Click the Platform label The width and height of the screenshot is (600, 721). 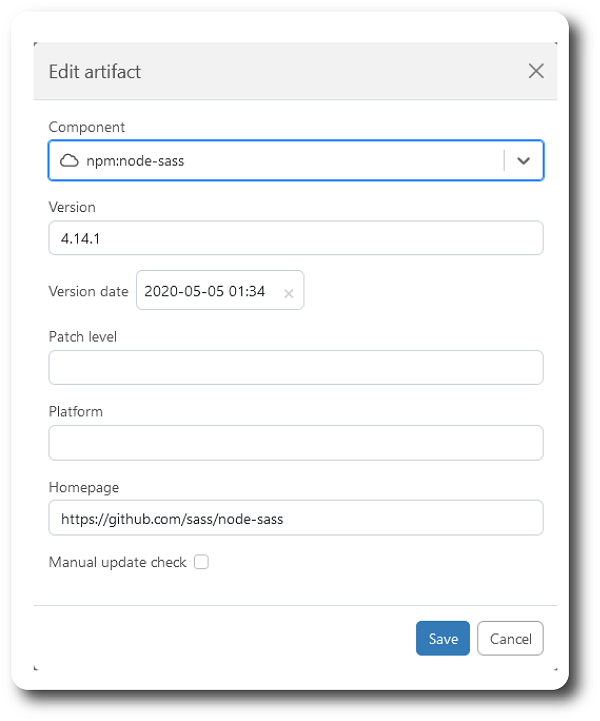(x=76, y=412)
